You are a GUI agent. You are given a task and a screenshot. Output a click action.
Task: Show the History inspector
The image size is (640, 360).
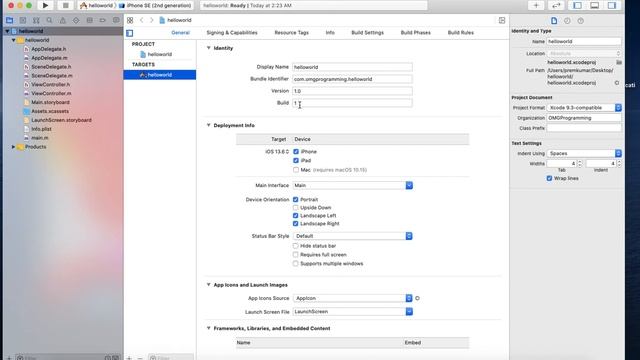567,21
